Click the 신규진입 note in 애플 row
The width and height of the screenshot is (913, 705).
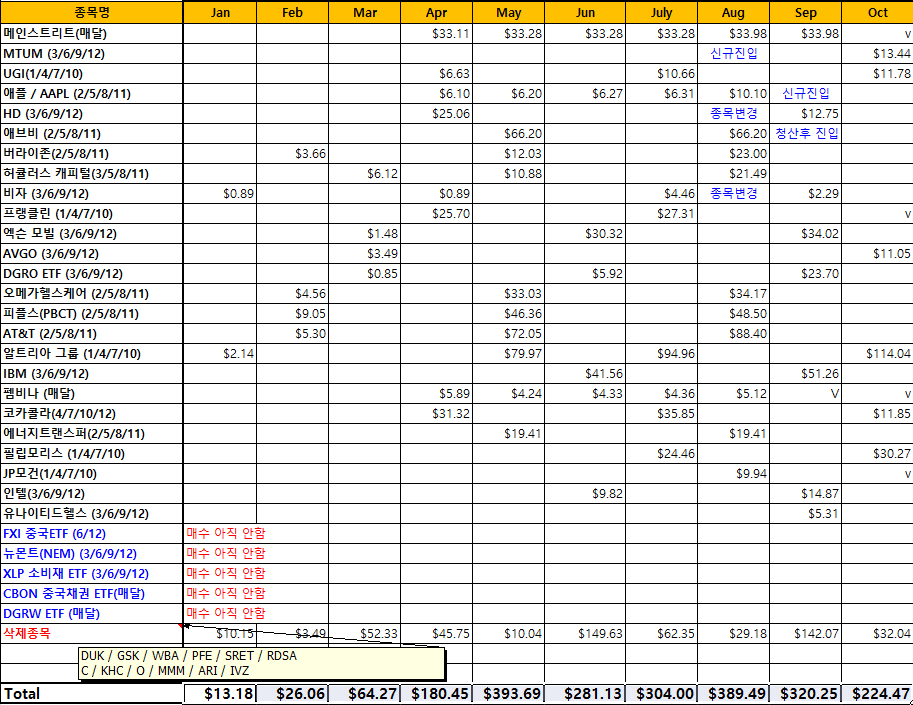[x=806, y=93]
